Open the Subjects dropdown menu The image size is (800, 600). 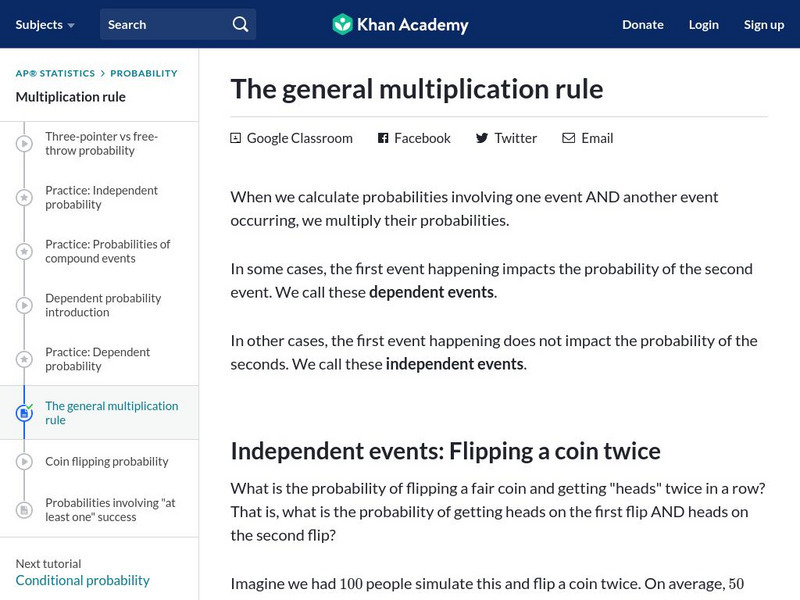45,24
